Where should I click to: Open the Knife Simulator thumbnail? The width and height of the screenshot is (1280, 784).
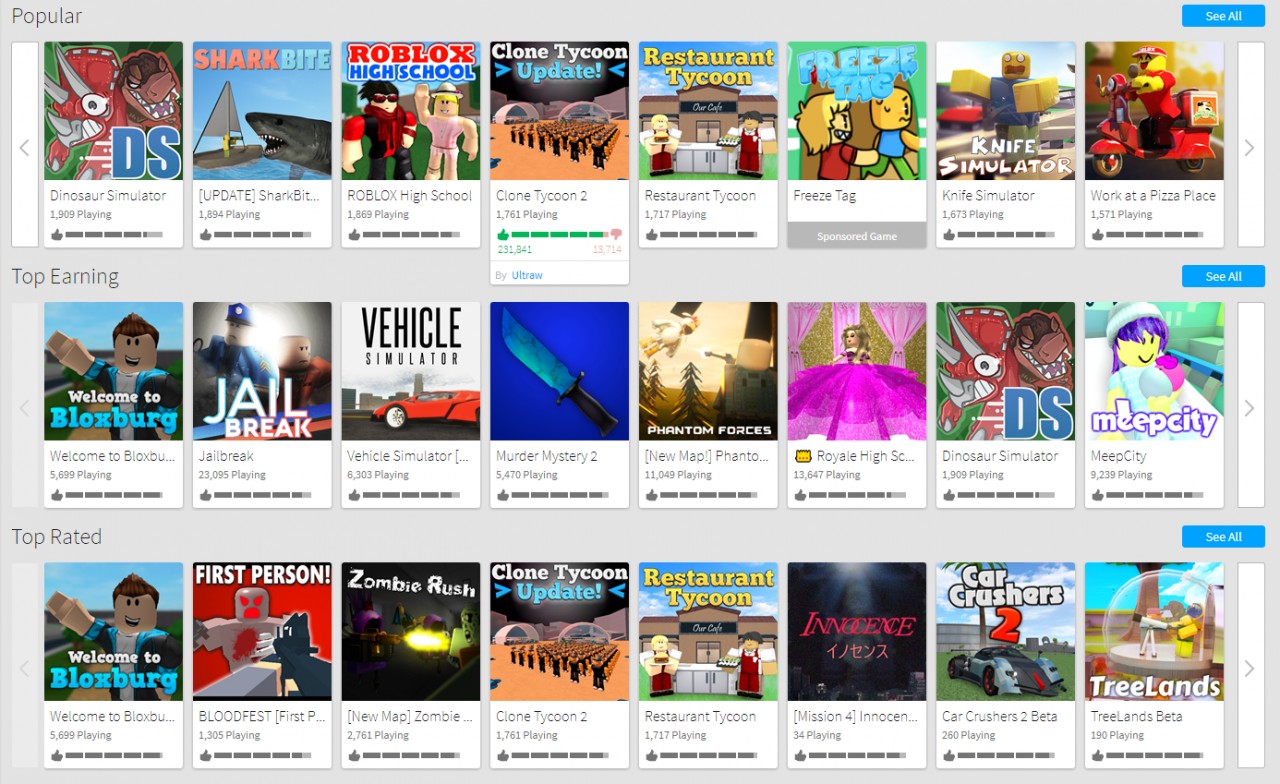click(x=1005, y=111)
